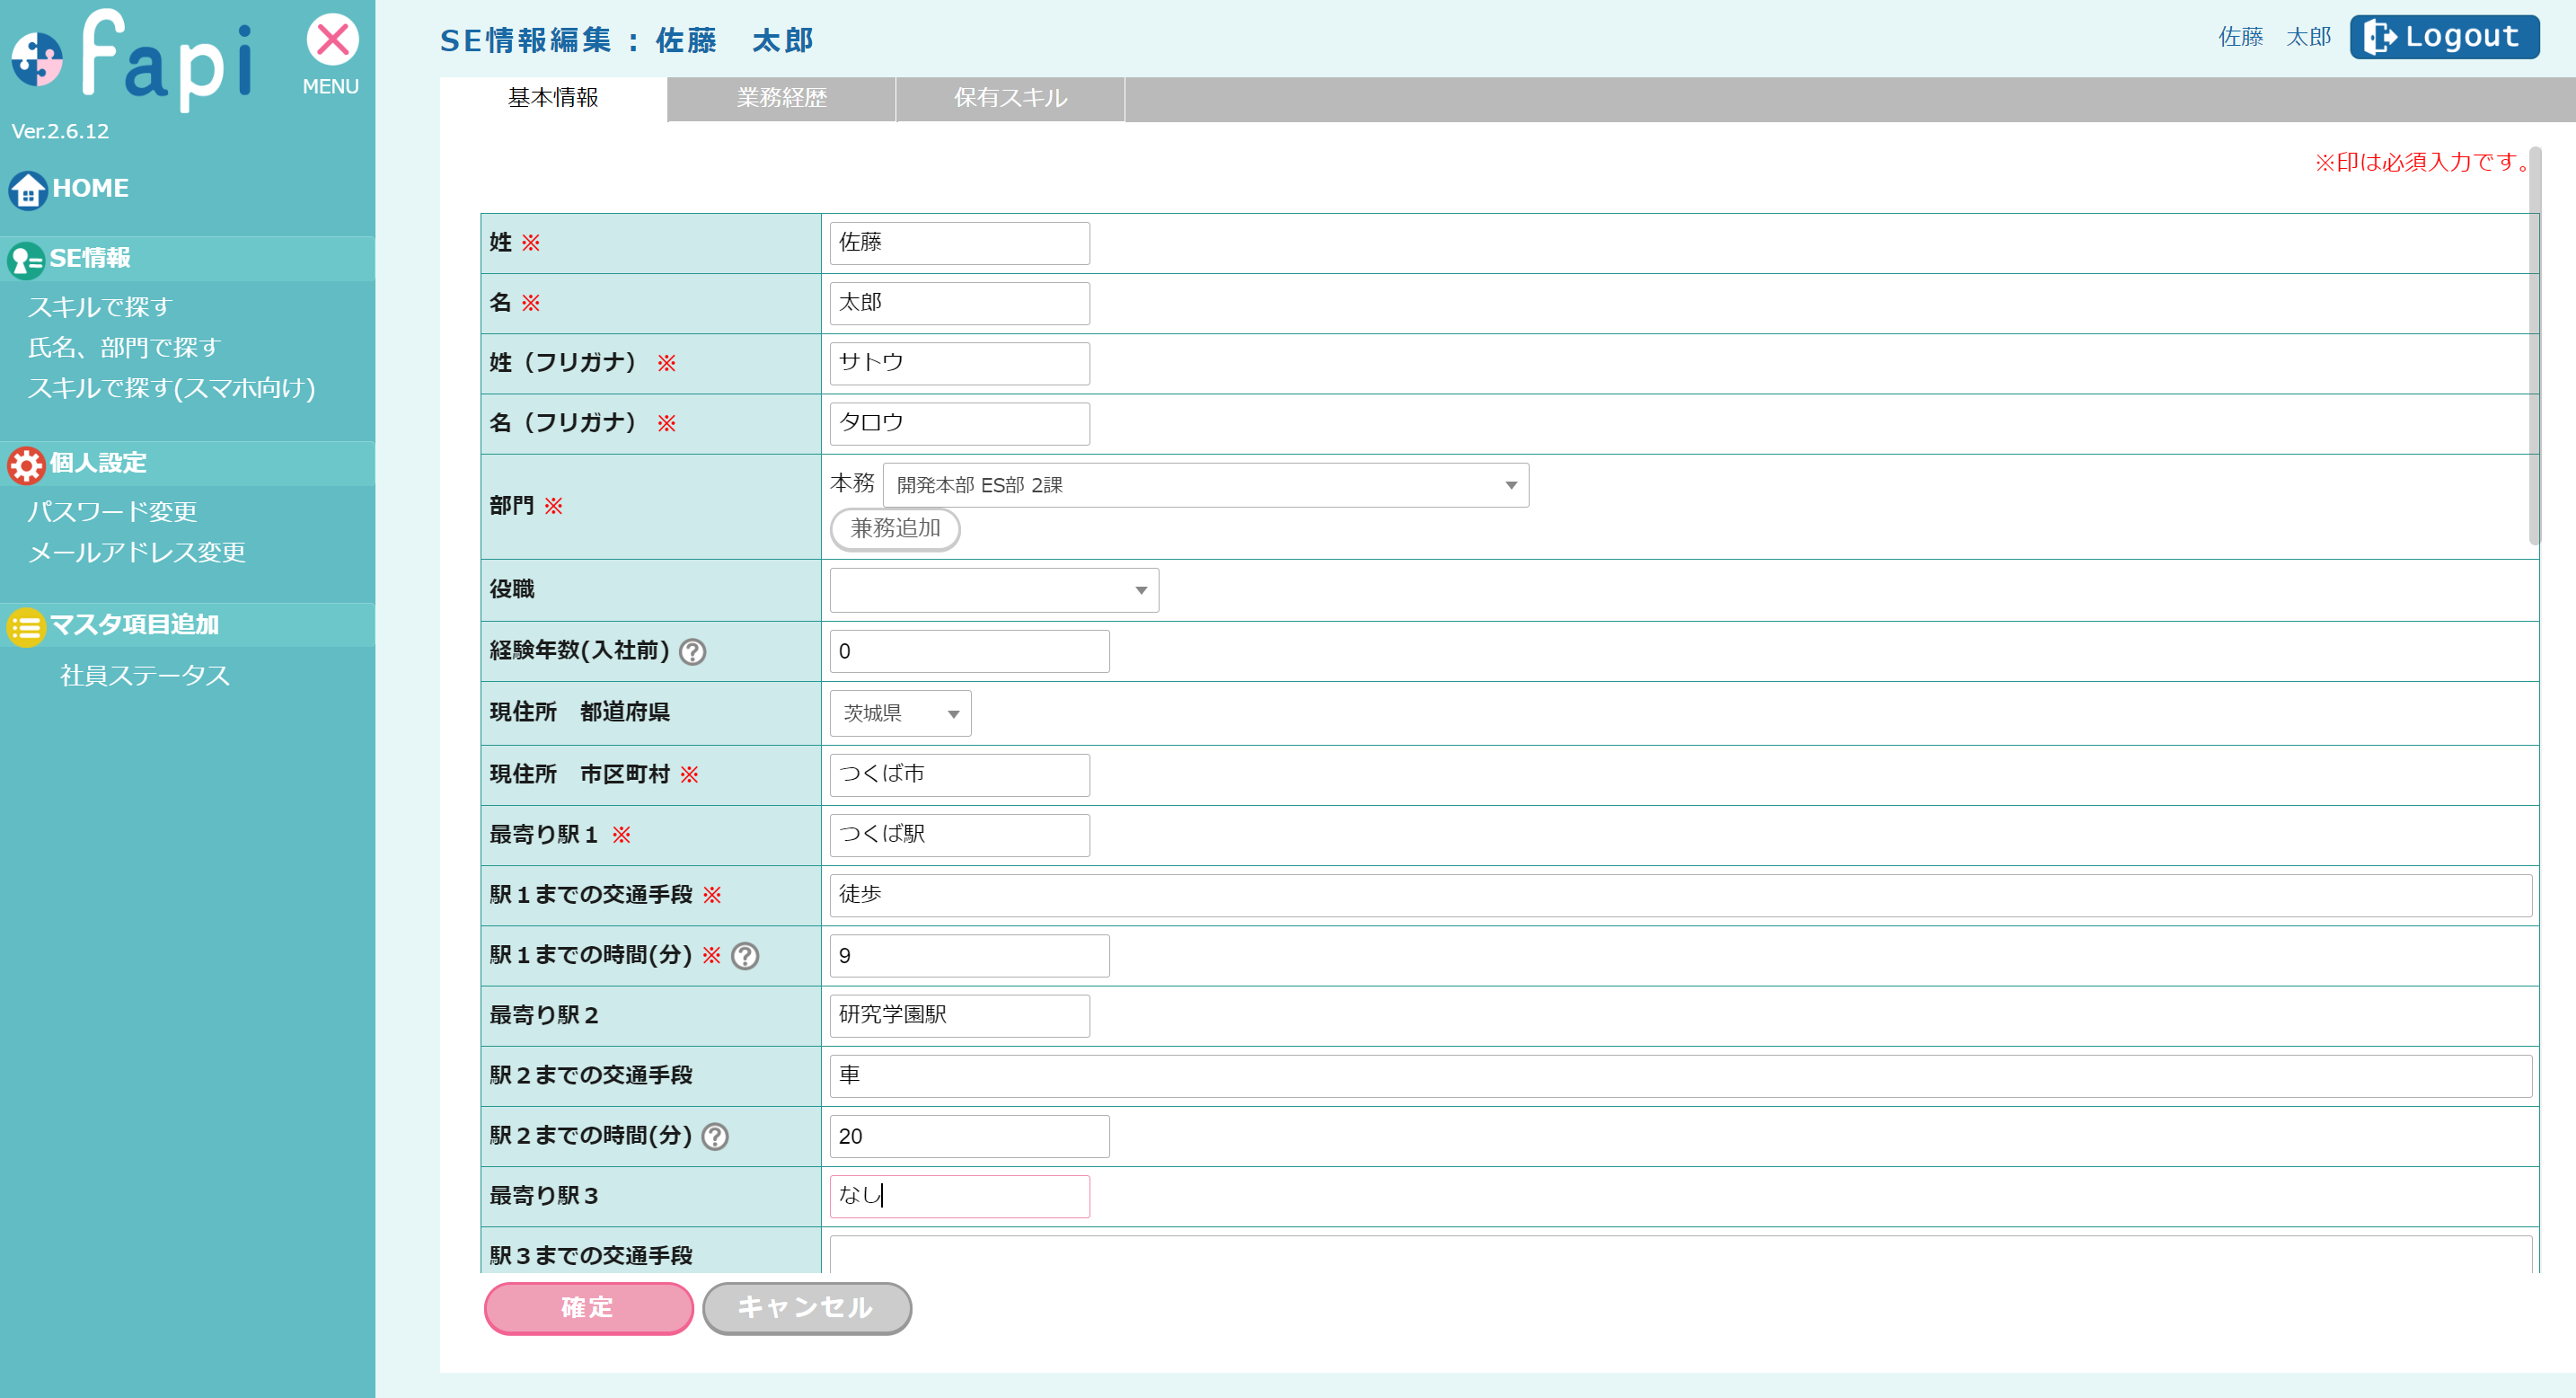This screenshot has height=1398, width=2576.
Task: Open help icon beside 駅2までの時間(分)
Action: pos(715,1137)
